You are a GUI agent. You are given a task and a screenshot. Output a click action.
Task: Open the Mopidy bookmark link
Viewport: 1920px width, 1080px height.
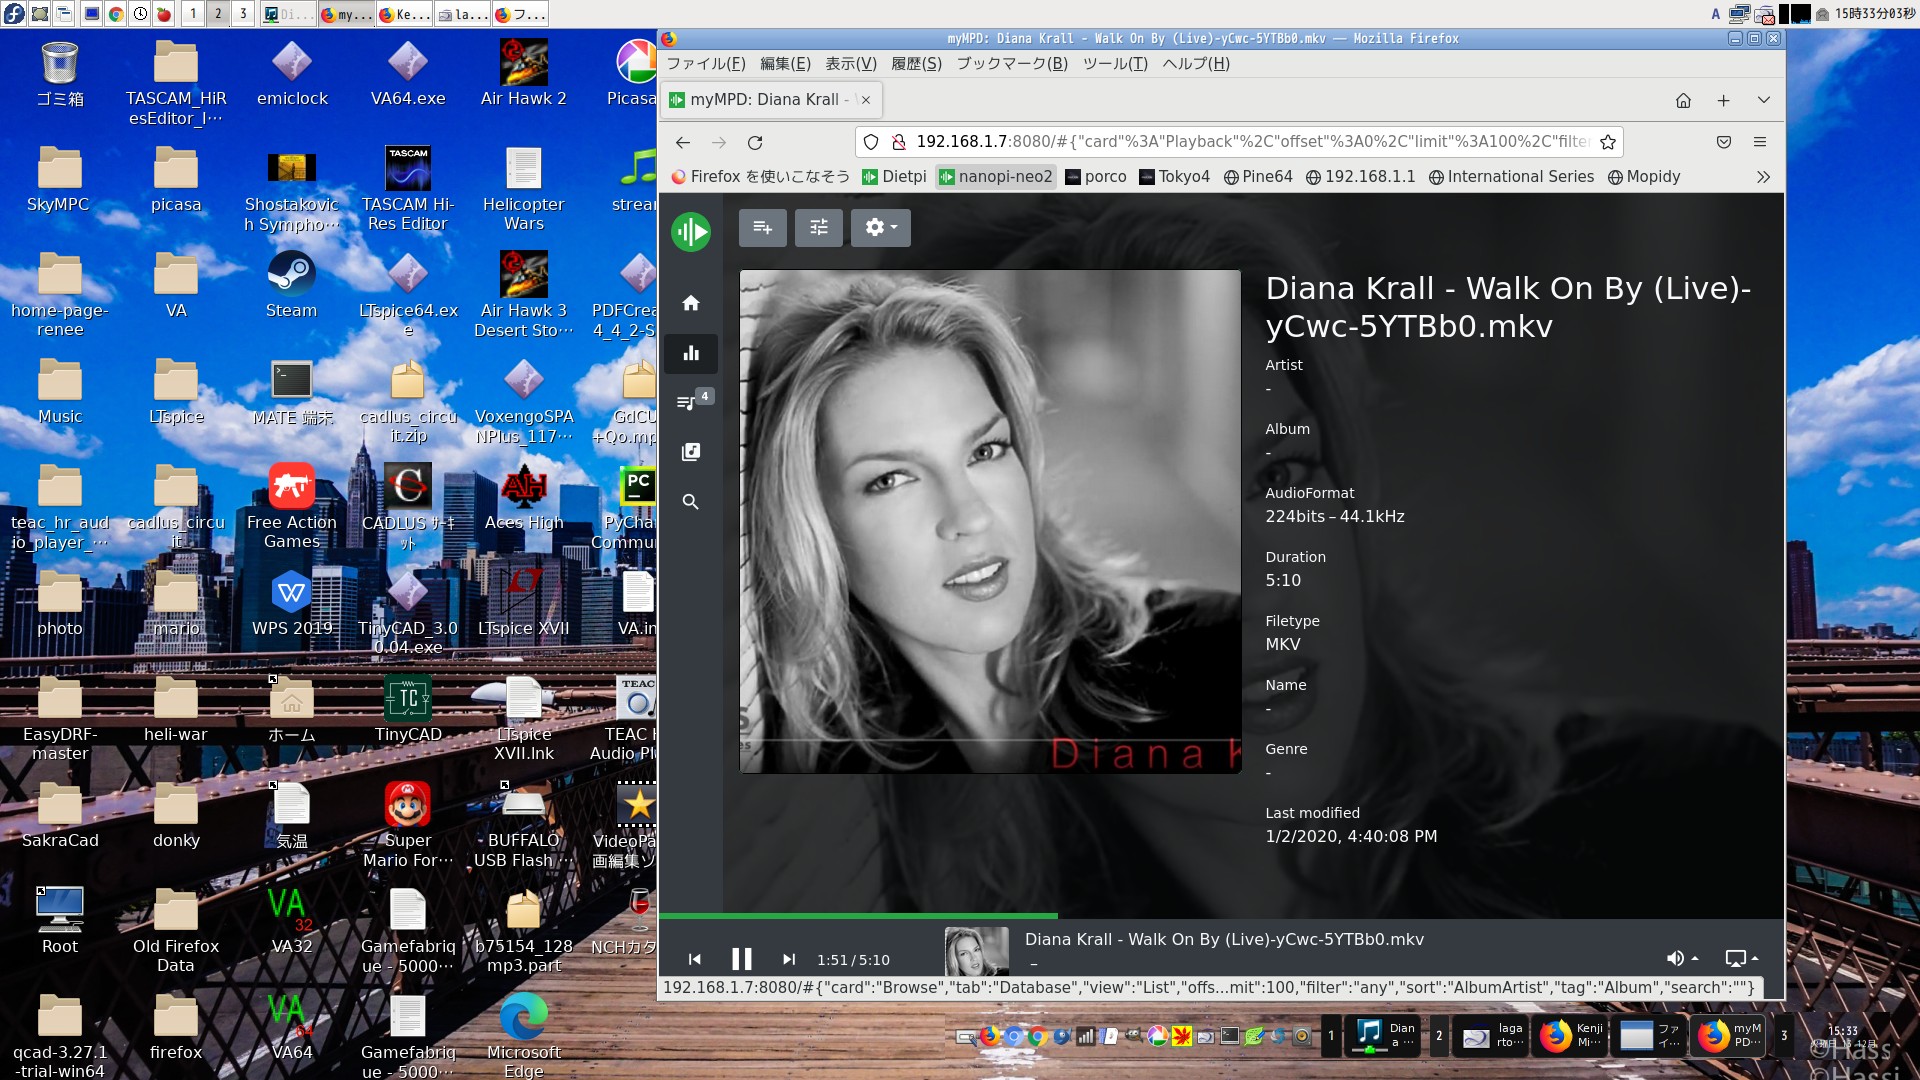click(1643, 177)
